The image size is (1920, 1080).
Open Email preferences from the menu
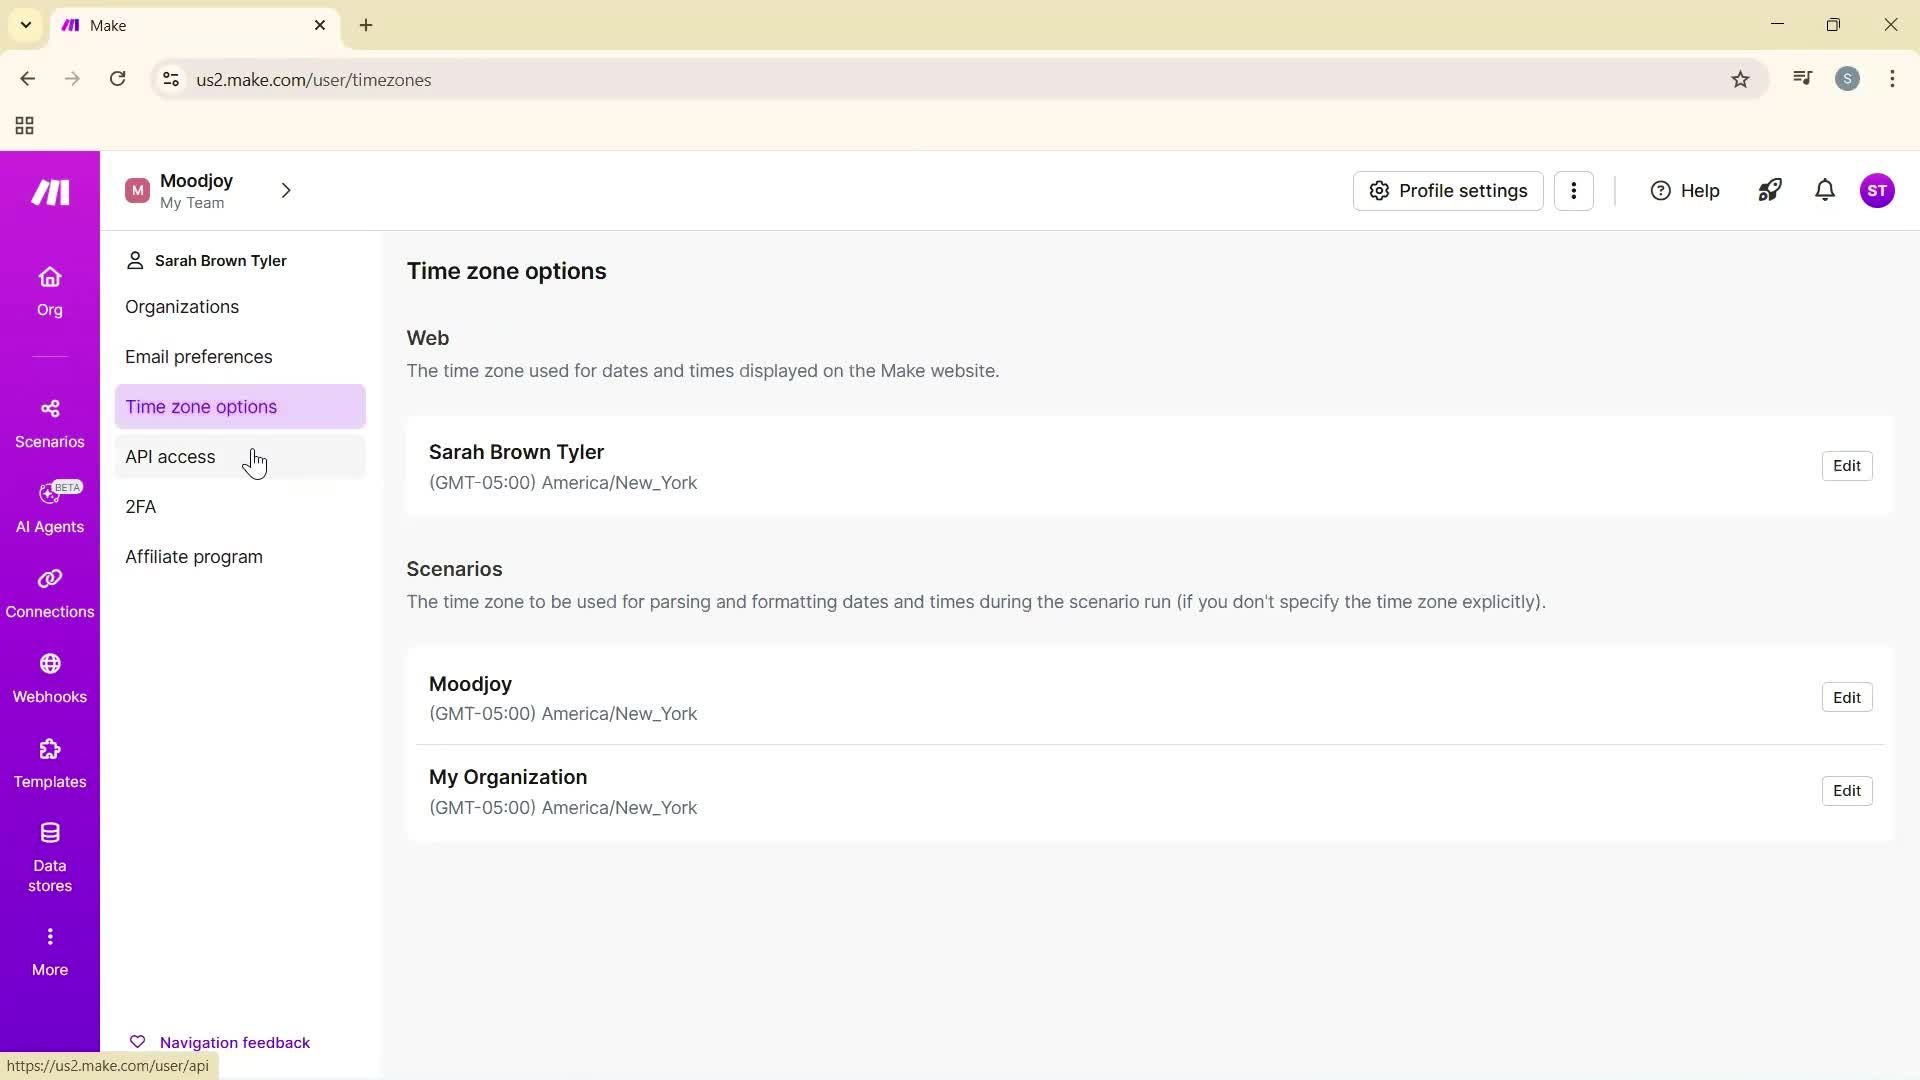point(198,356)
